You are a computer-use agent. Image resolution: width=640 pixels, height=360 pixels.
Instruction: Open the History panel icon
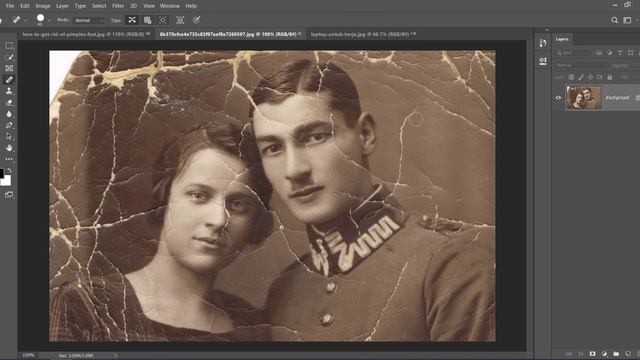point(543,43)
